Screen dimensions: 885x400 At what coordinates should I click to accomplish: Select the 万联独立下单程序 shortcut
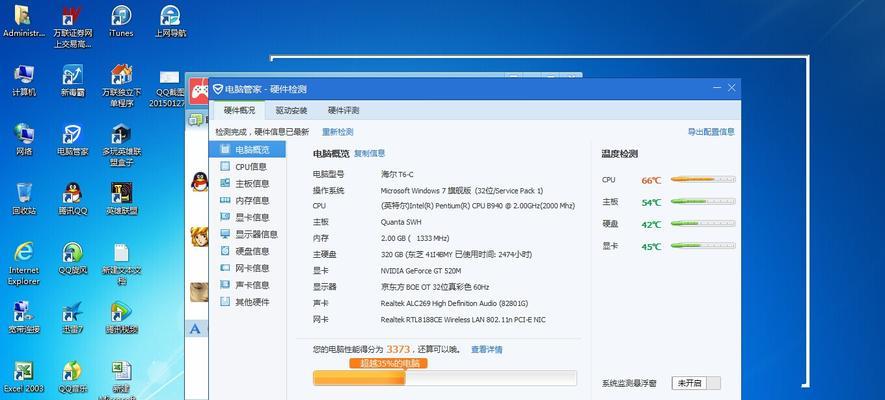point(121,86)
